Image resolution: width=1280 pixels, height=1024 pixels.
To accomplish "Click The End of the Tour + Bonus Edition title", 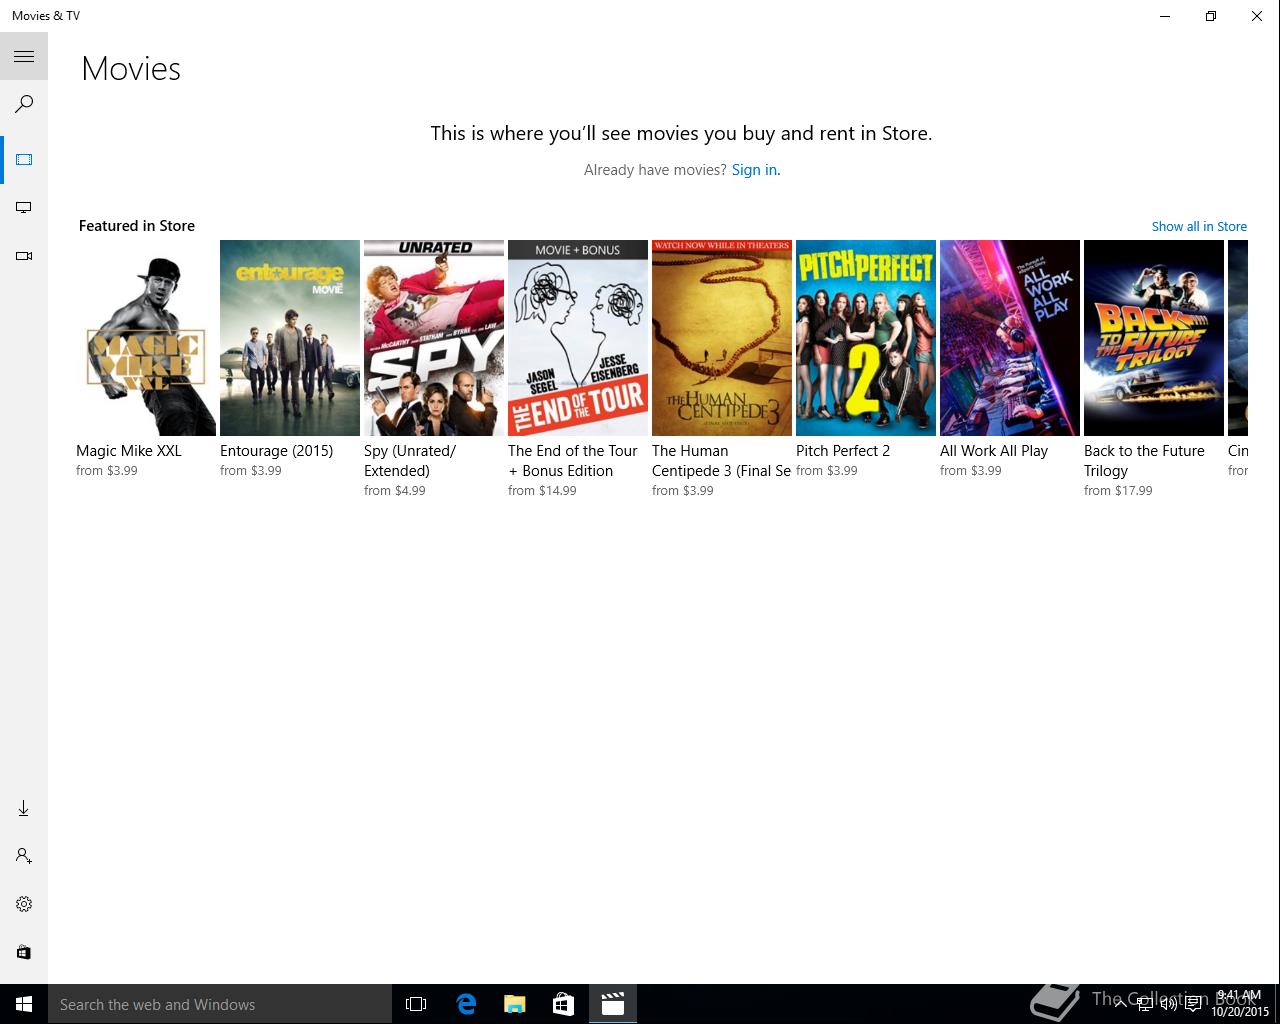I will tap(573, 461).
